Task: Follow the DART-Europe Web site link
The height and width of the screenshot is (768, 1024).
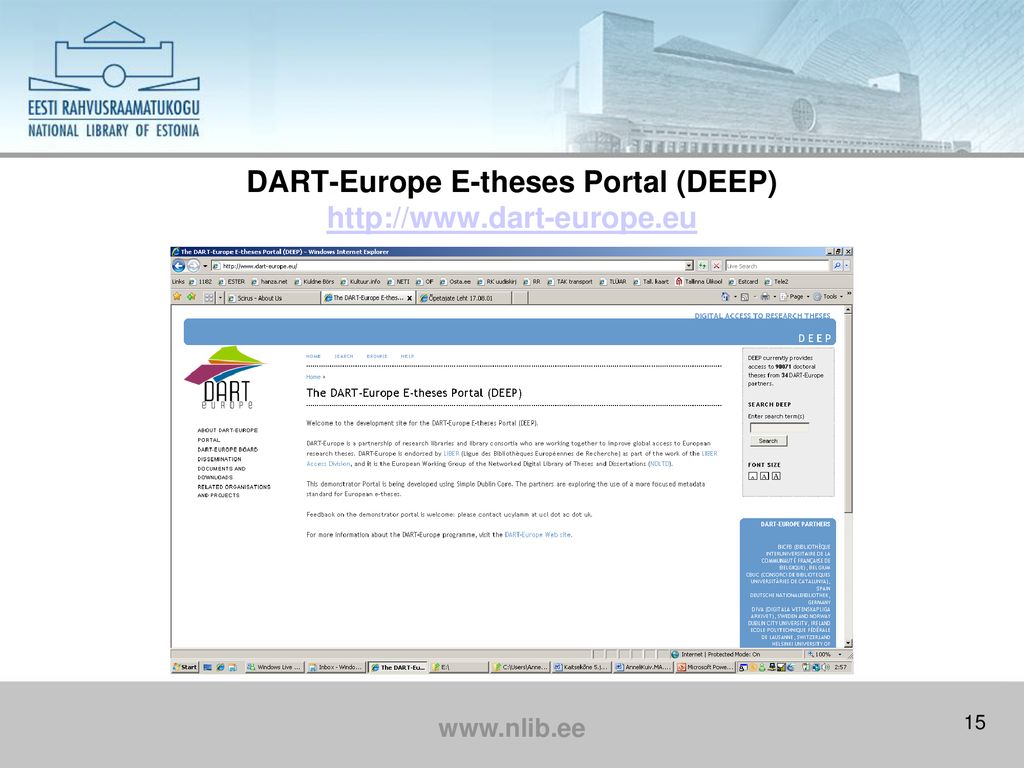Action: [x=537, y=534]
